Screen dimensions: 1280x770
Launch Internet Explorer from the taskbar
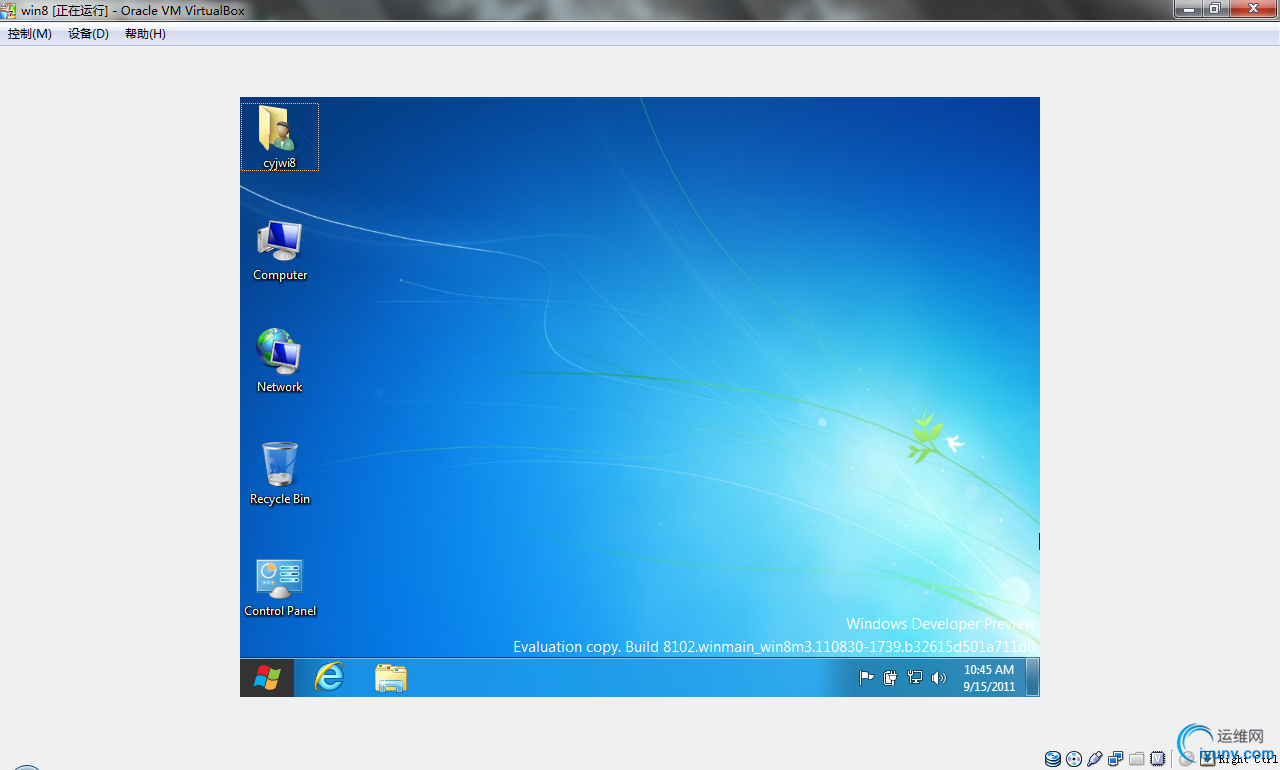[x=329, y=677]
